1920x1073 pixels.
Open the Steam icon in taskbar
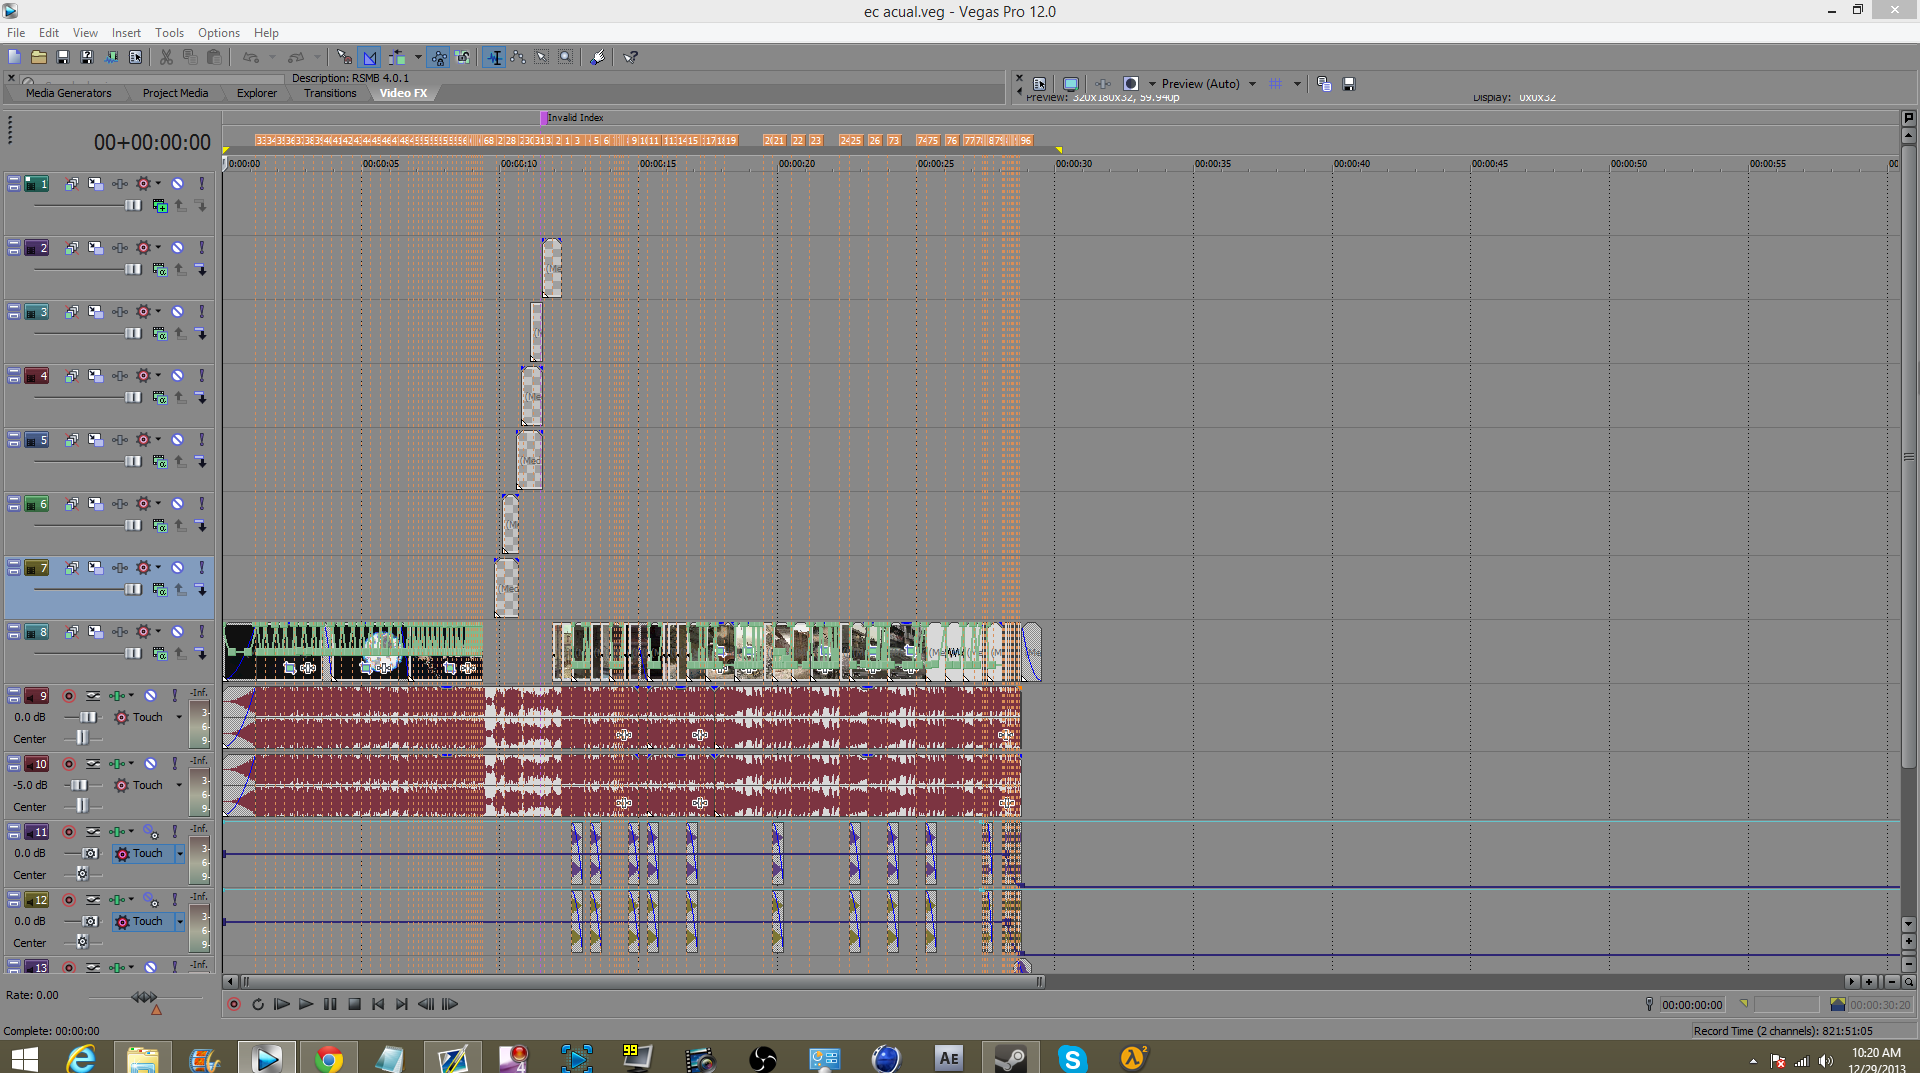(1010, 1057)
